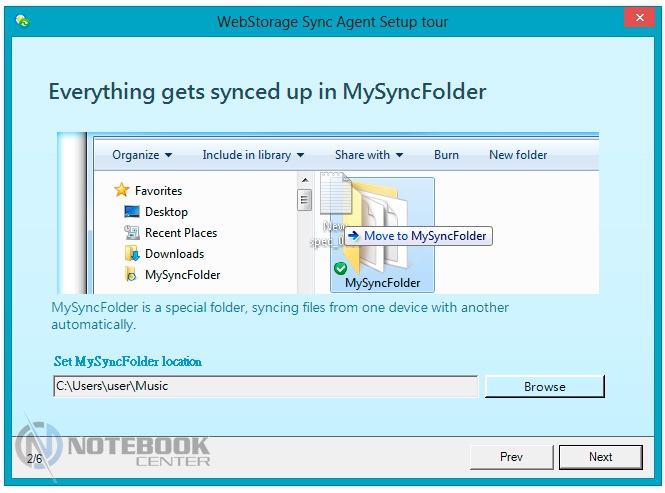Open the Organize dropdown

click(142, 155)
